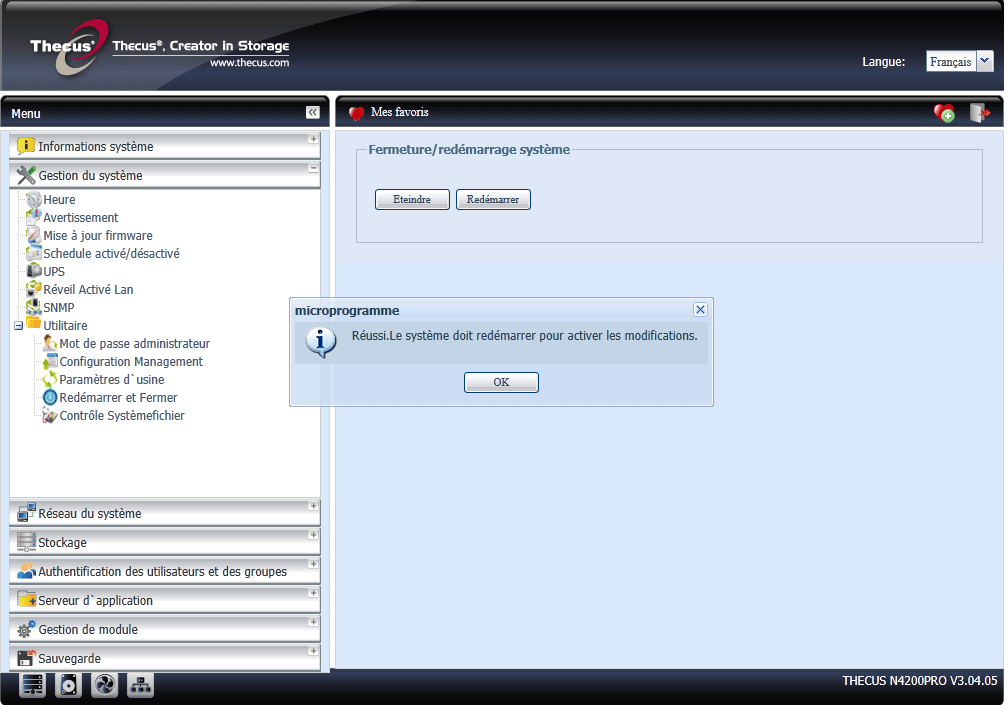Open the Langue dropdown
Image resolution: width=1008 pixels, height=705 pixels.
point(984,61)
